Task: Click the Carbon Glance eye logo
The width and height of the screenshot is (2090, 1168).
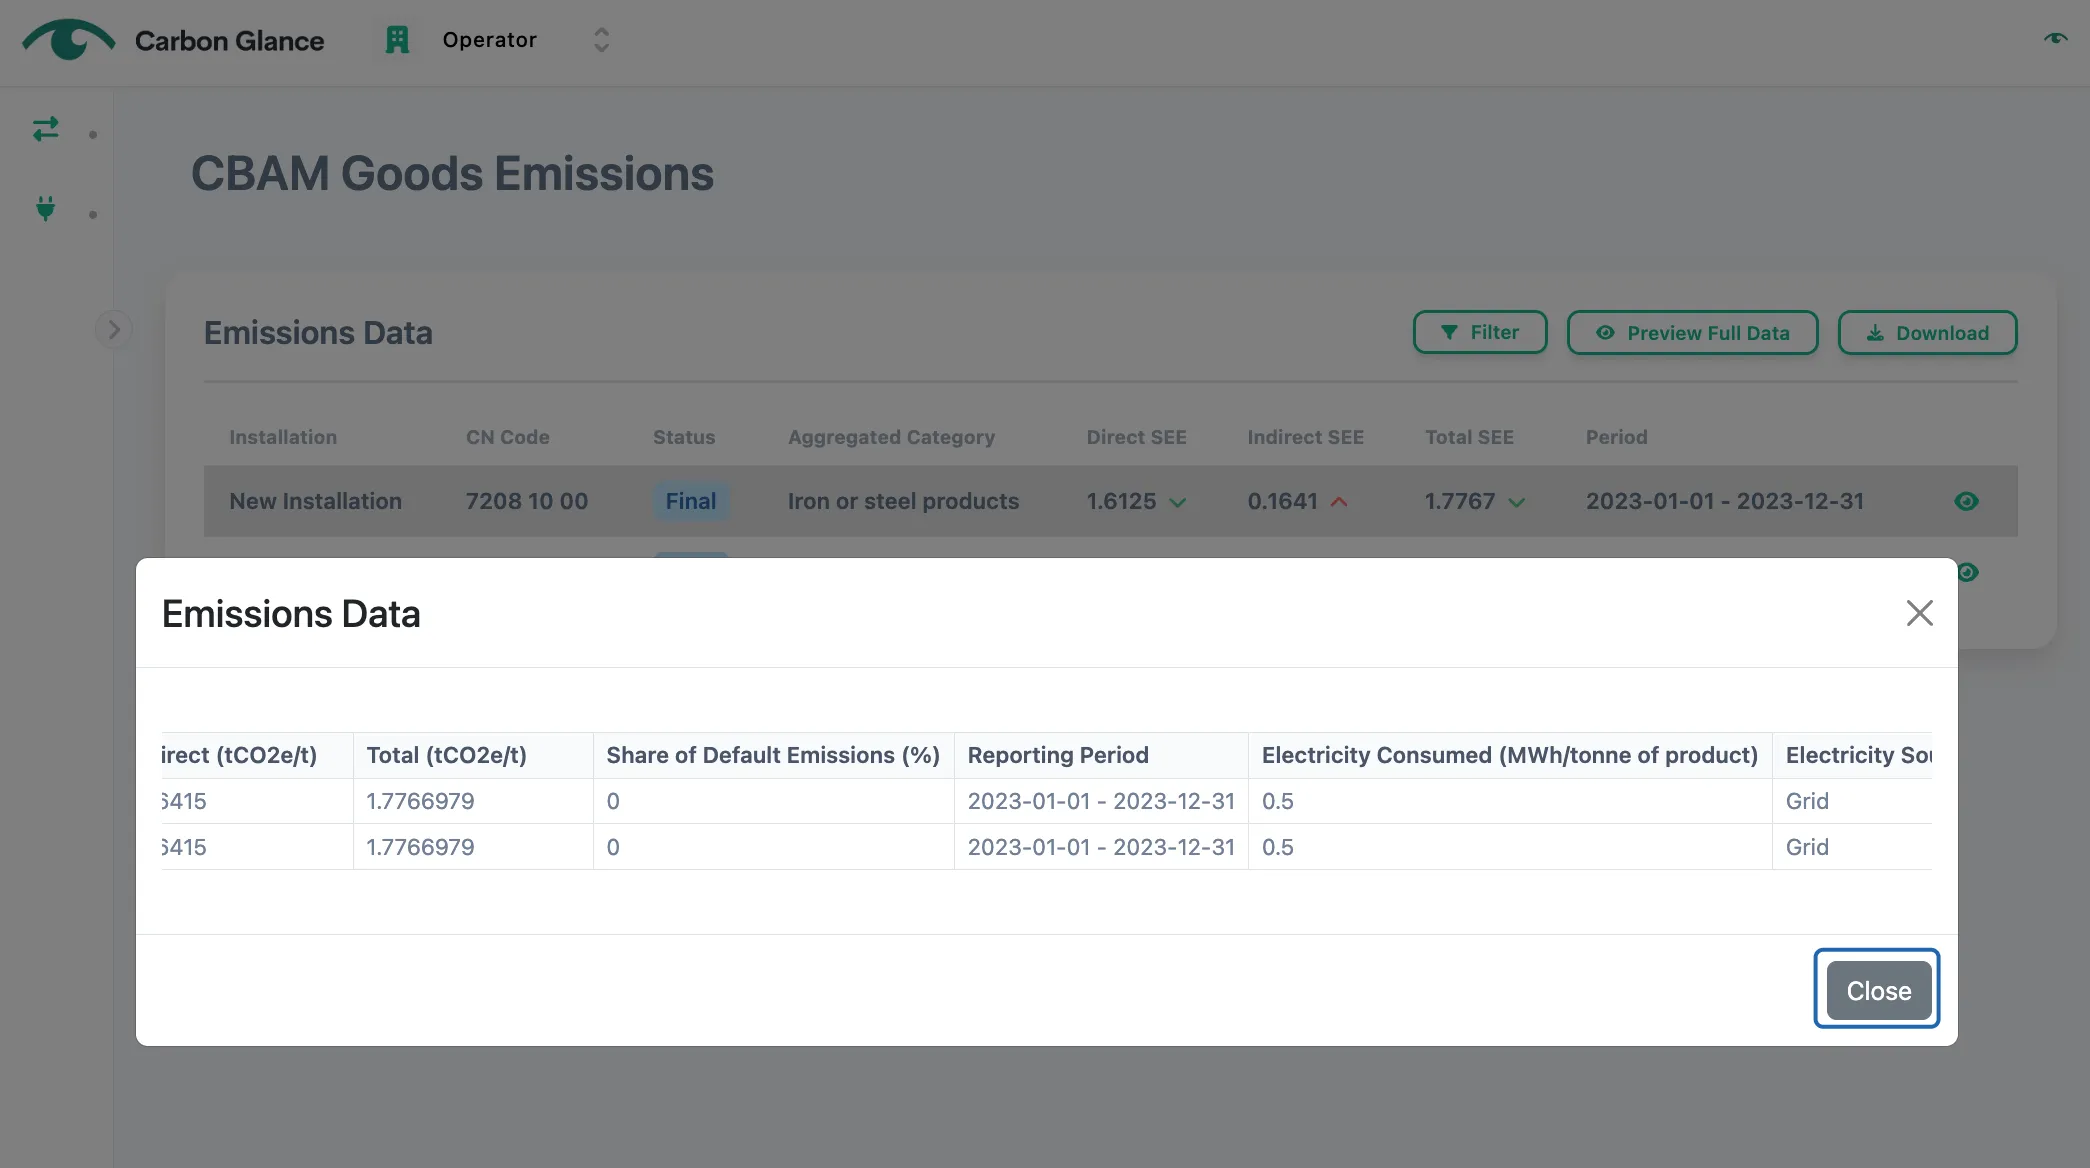Action: pyautogui.click(x=68, y=40)
